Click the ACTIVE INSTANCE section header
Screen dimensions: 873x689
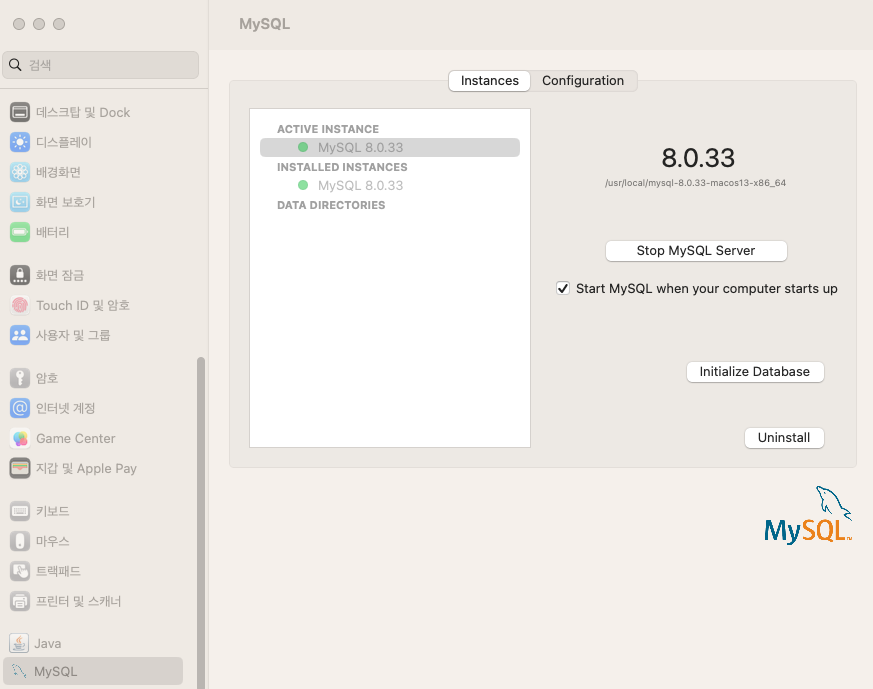pos(328,129)
